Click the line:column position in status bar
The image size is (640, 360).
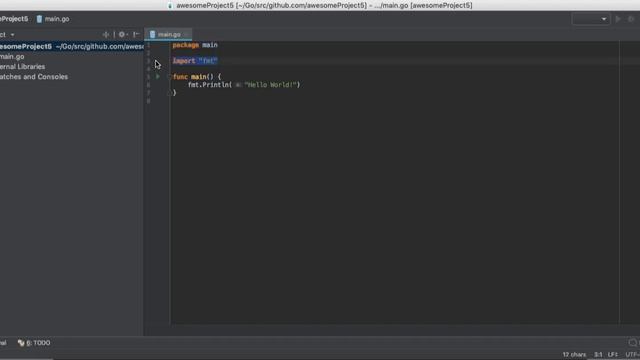point(598,355)
